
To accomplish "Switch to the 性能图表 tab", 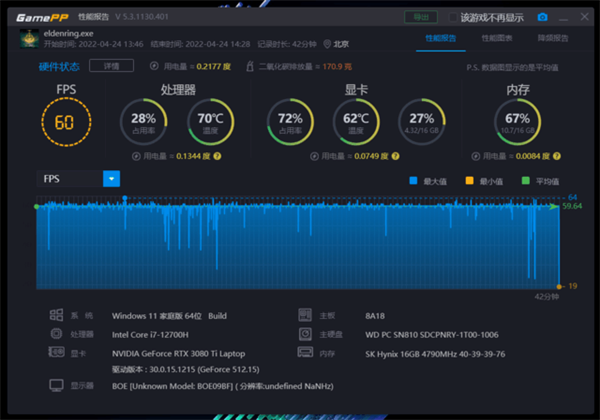I will point(496,38).
